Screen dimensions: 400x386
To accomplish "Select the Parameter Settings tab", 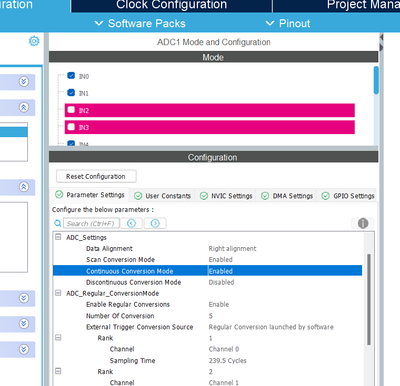I will [90, 195].
